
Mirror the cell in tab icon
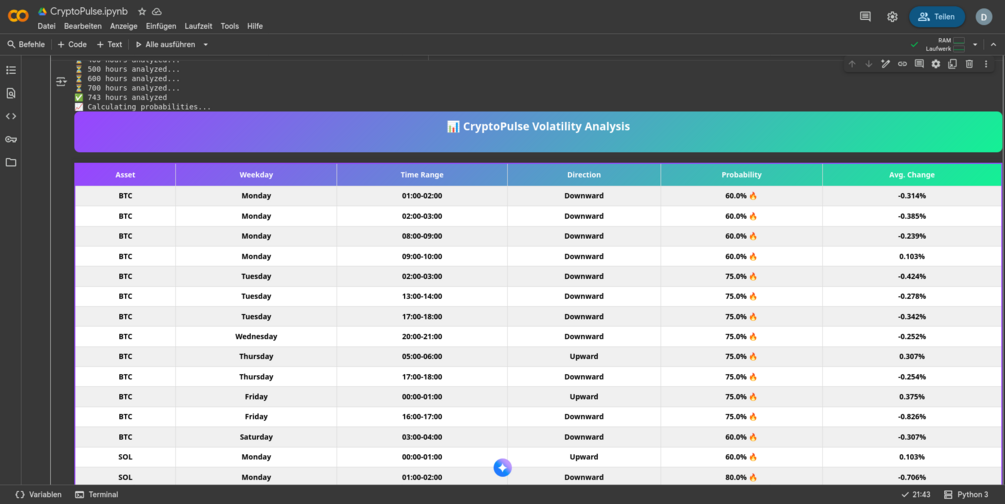[952, 64]
